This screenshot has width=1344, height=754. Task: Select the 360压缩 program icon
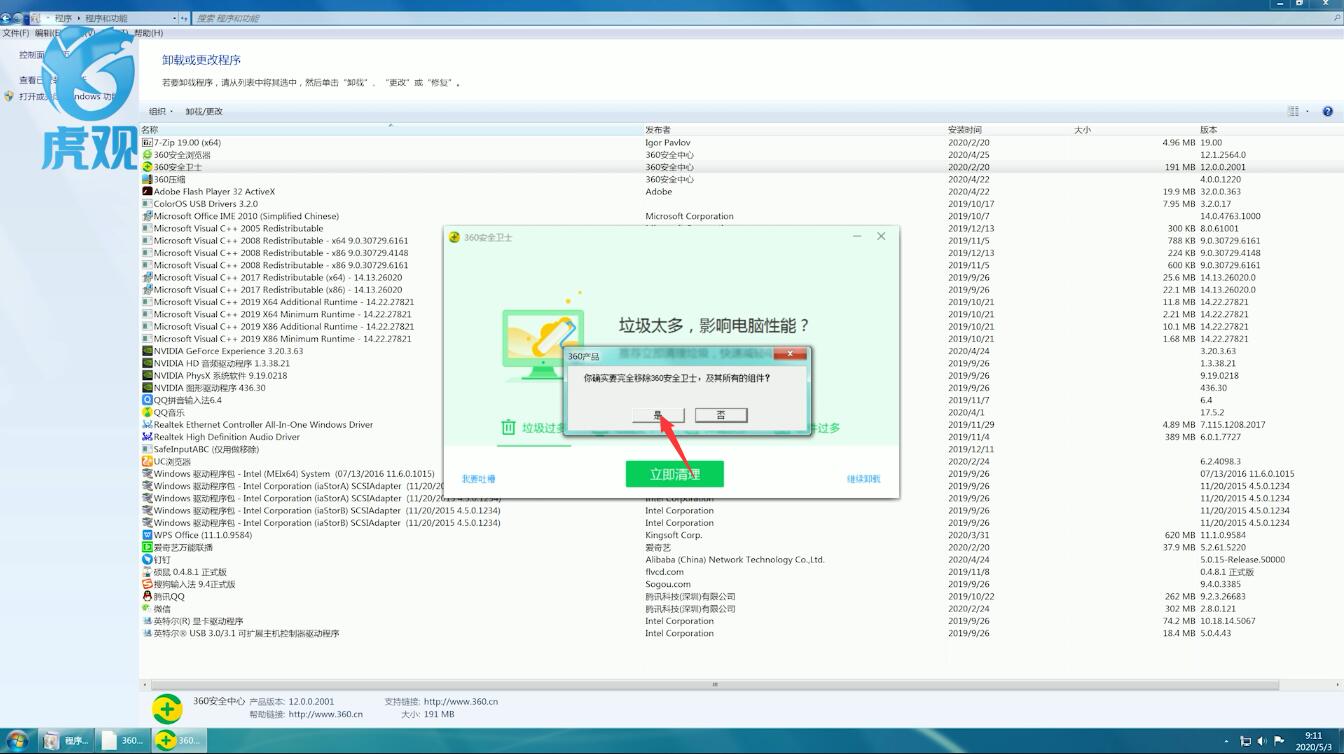147,179
